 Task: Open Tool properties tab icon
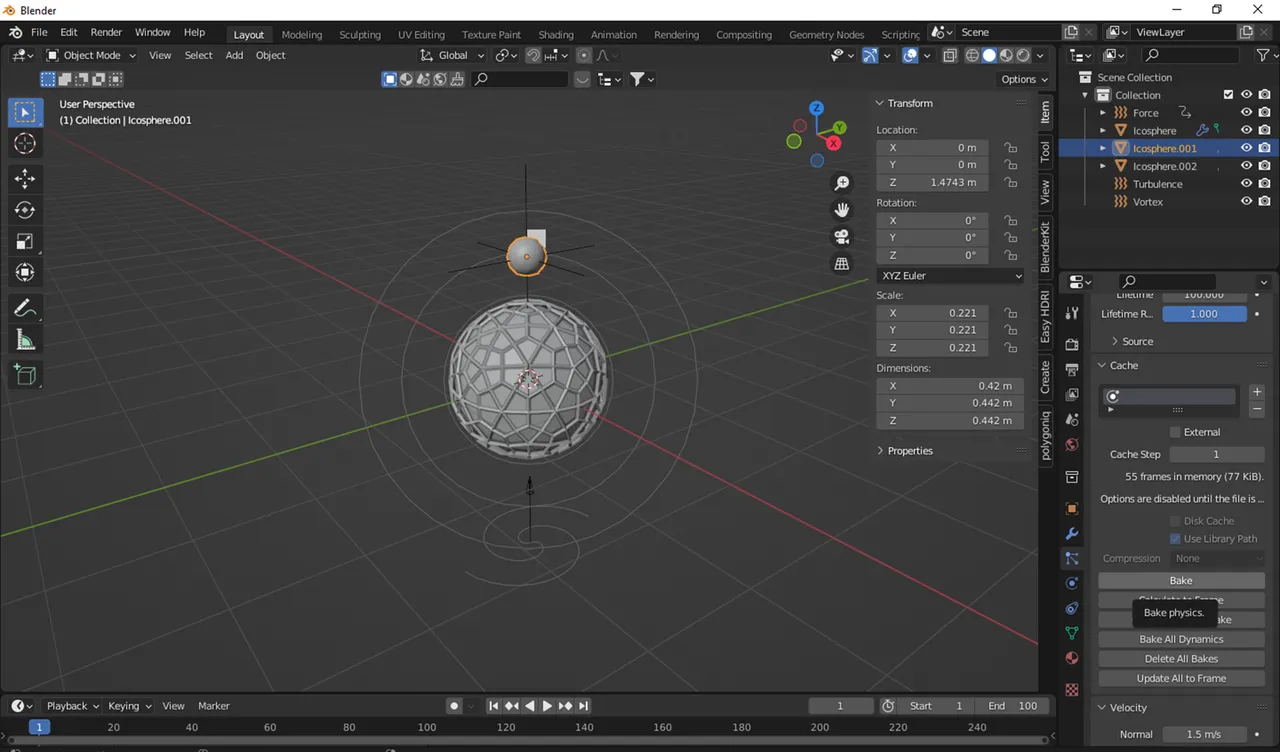[1072, 313]
